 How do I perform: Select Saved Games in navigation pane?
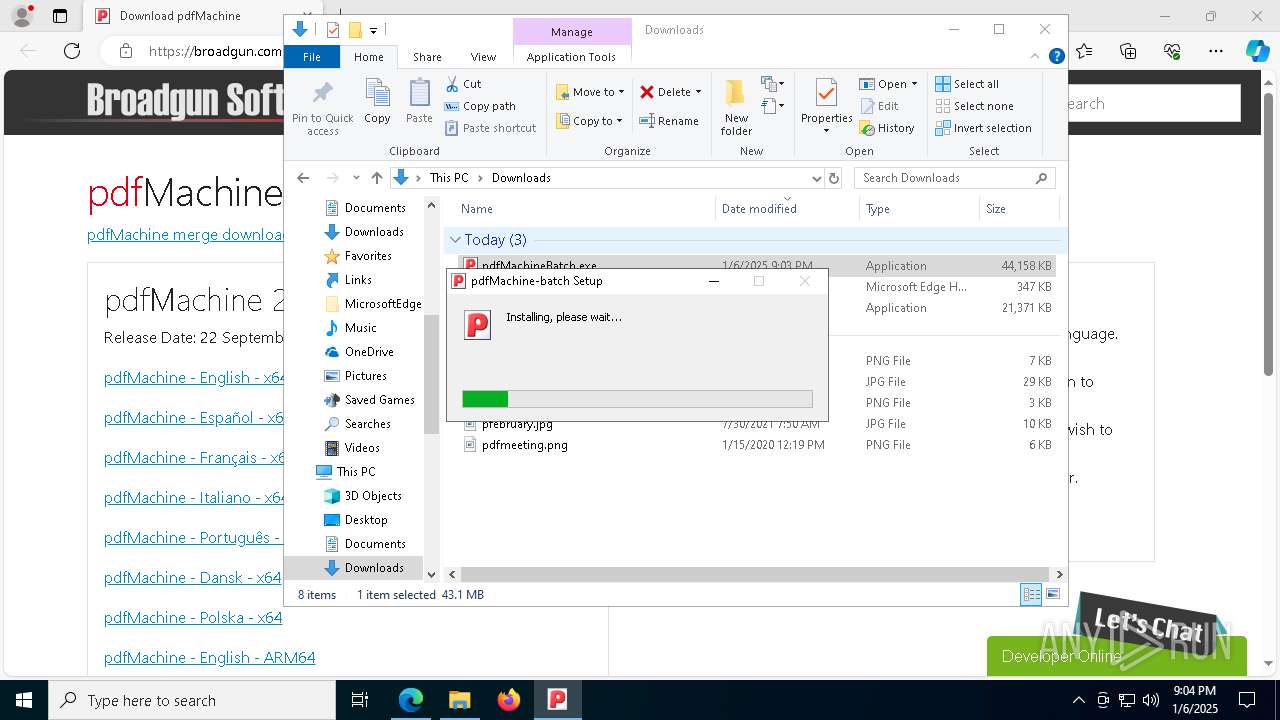point(379,400)
